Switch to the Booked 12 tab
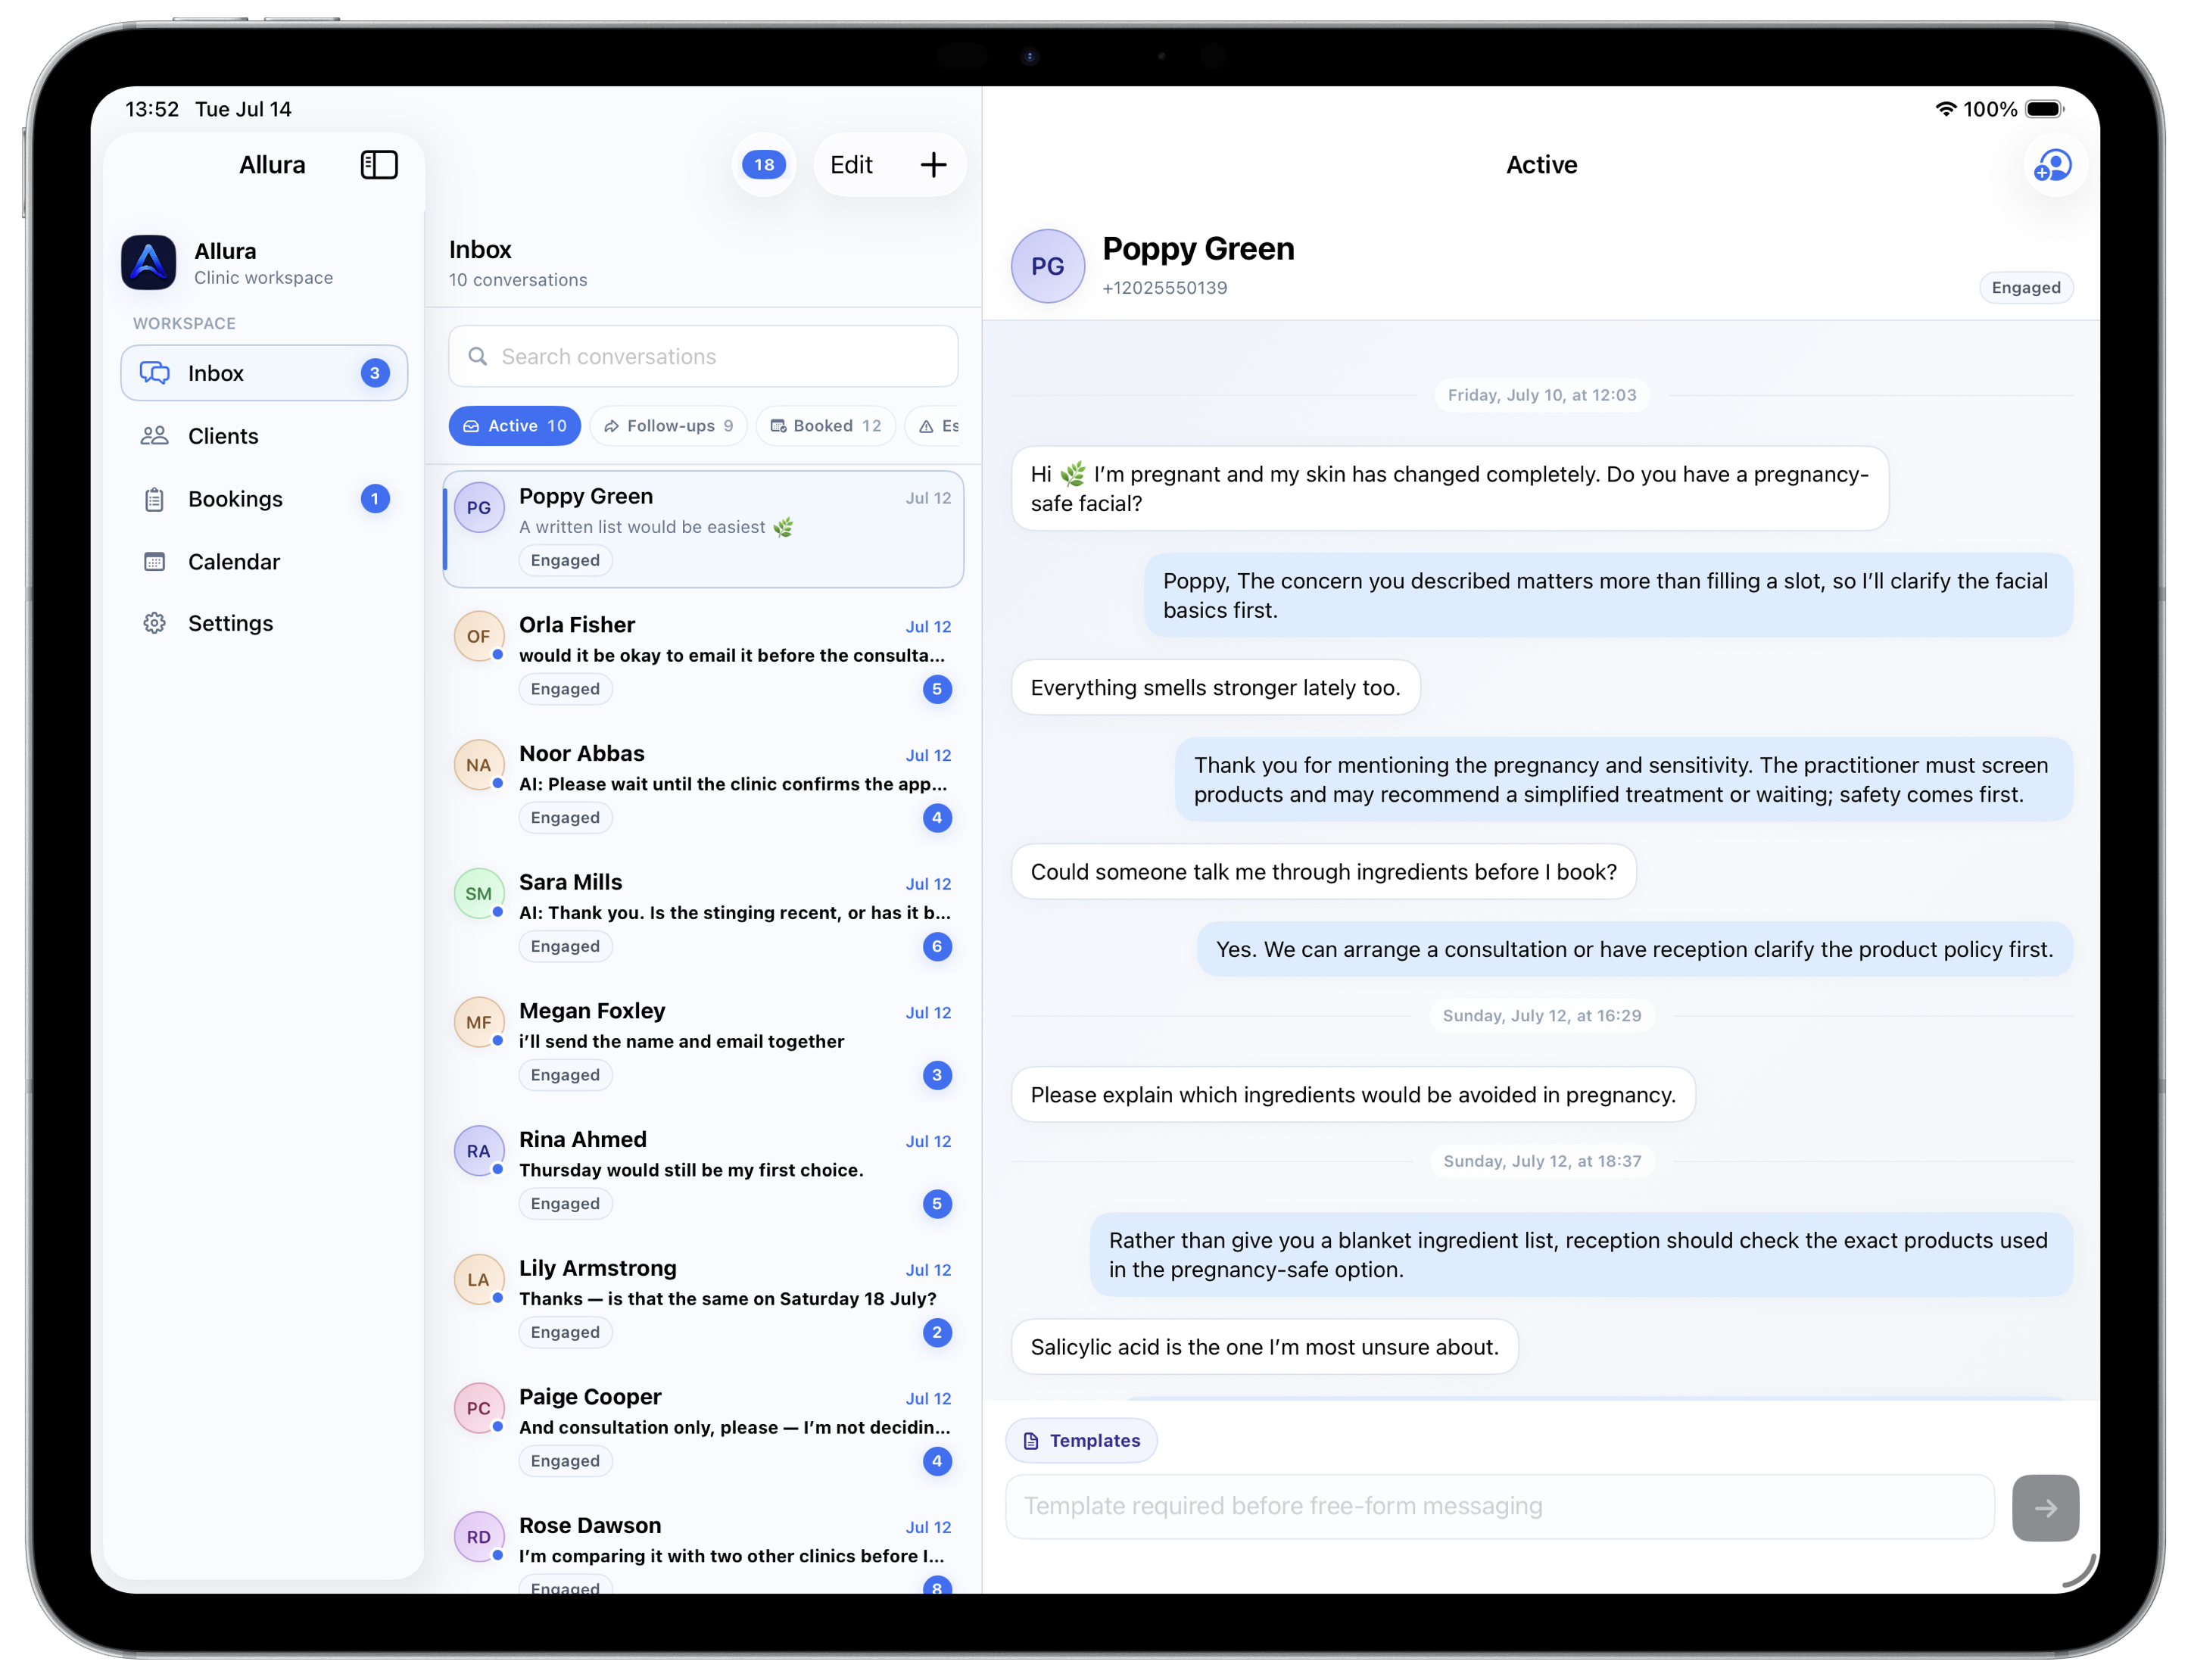Viewport: 2191px width, 1680px height. point(826,426)
